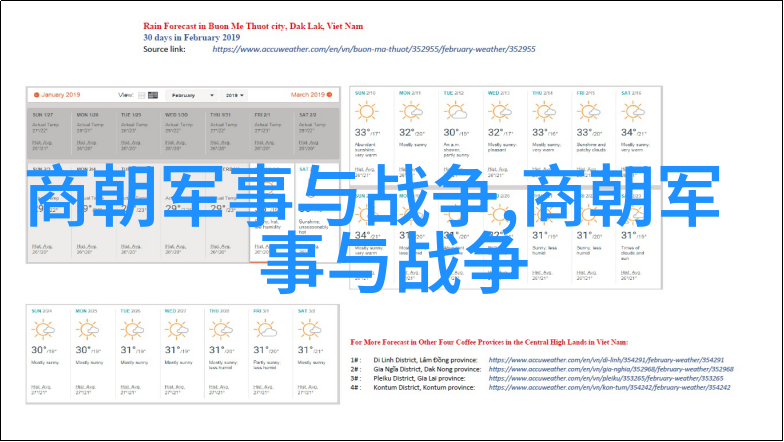Open the Buon Ma Thuot AccuWeather source link
The height and width of the screenshot is (442, 784).
tap(374, 49)
